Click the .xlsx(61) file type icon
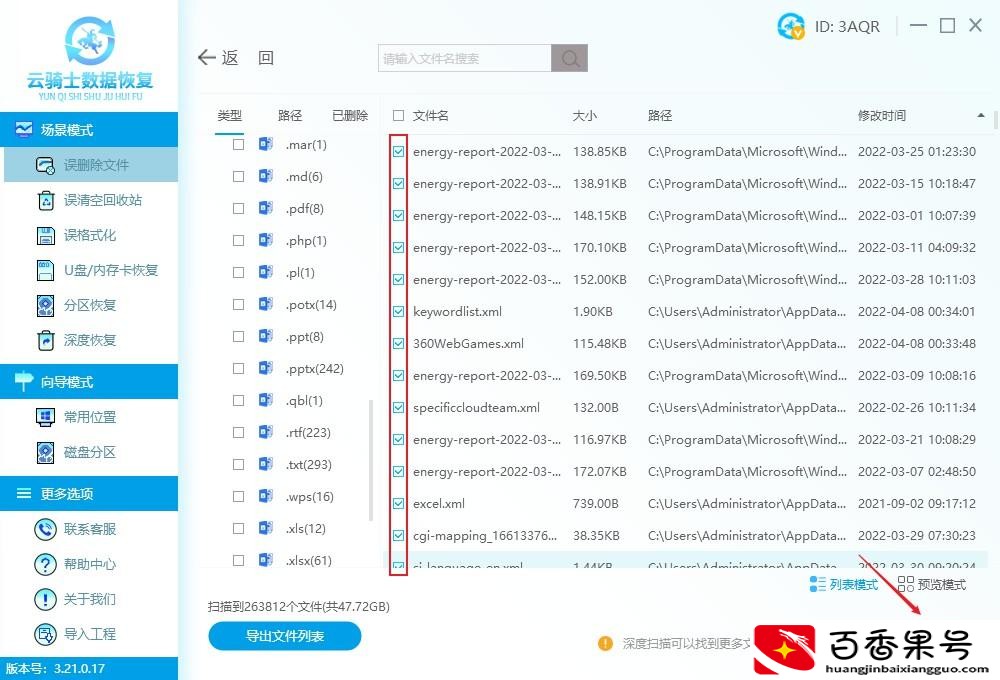The image size is (1000, 680). [x=266, y=560]
